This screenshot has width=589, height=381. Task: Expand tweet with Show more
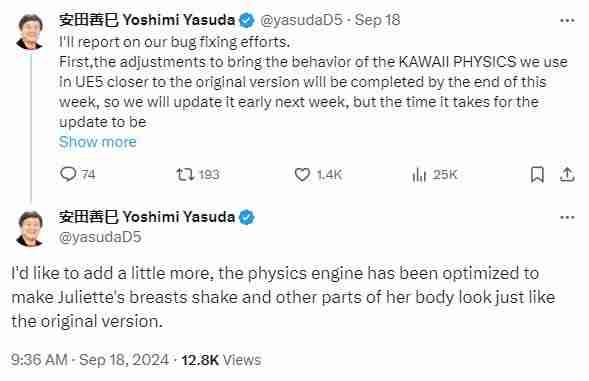coord(98,142)
